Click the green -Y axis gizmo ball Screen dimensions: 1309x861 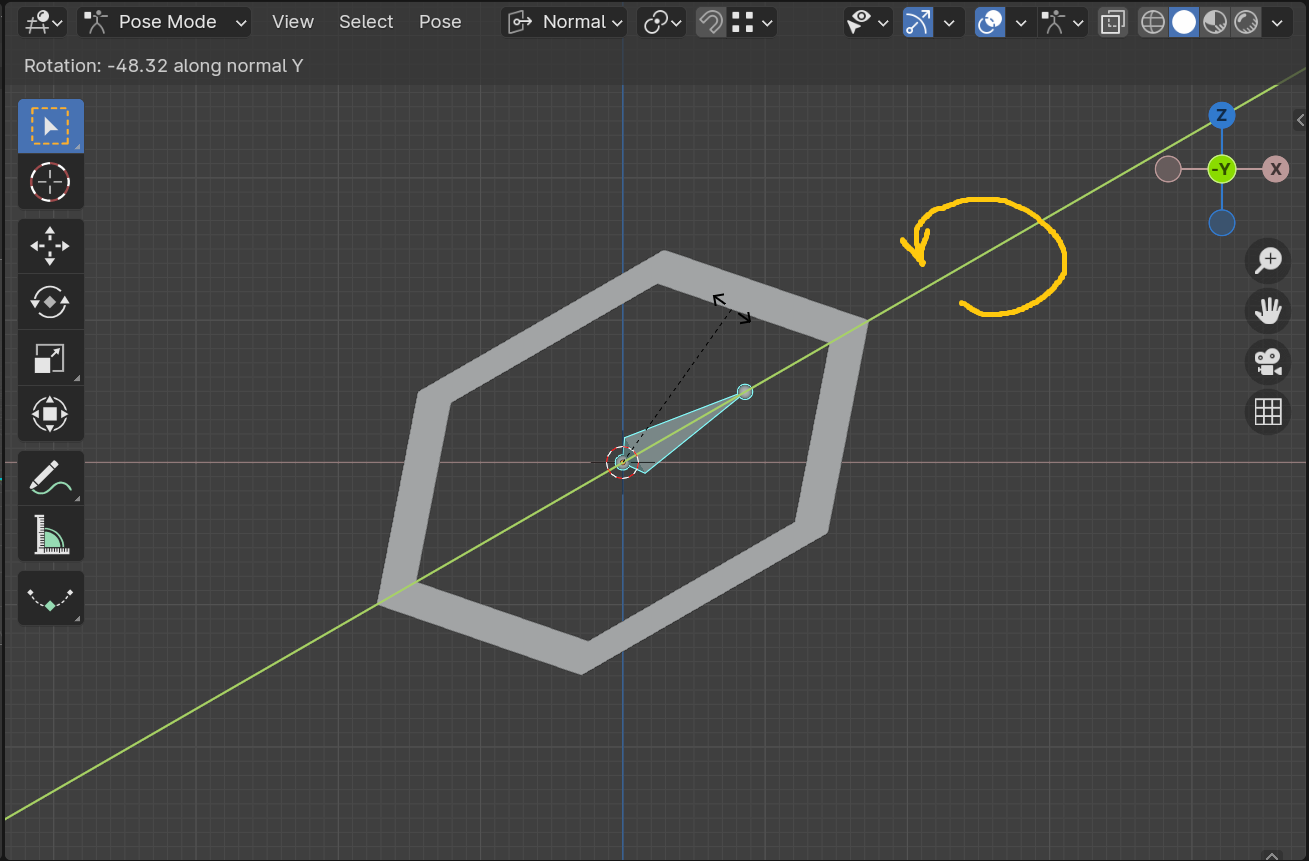(x=1221, y=169)
